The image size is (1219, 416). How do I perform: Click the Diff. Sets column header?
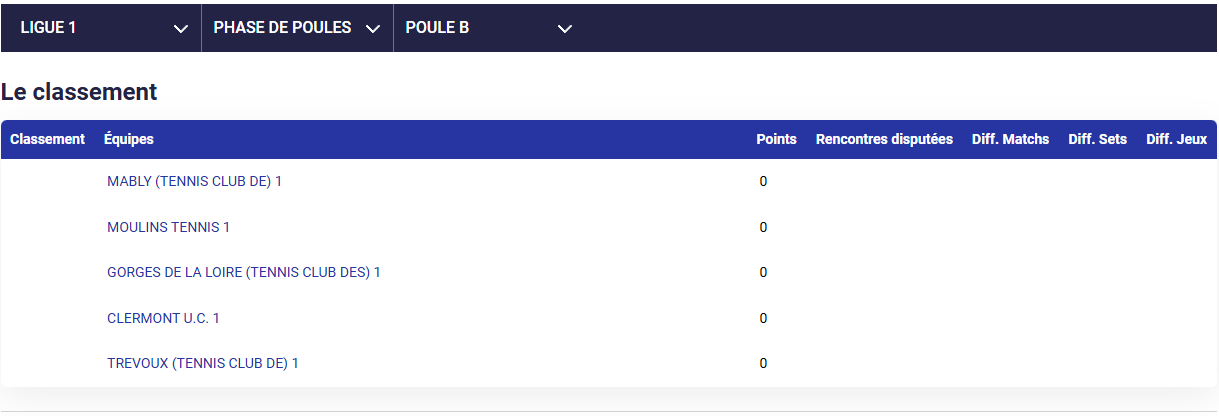(1097, 139)
